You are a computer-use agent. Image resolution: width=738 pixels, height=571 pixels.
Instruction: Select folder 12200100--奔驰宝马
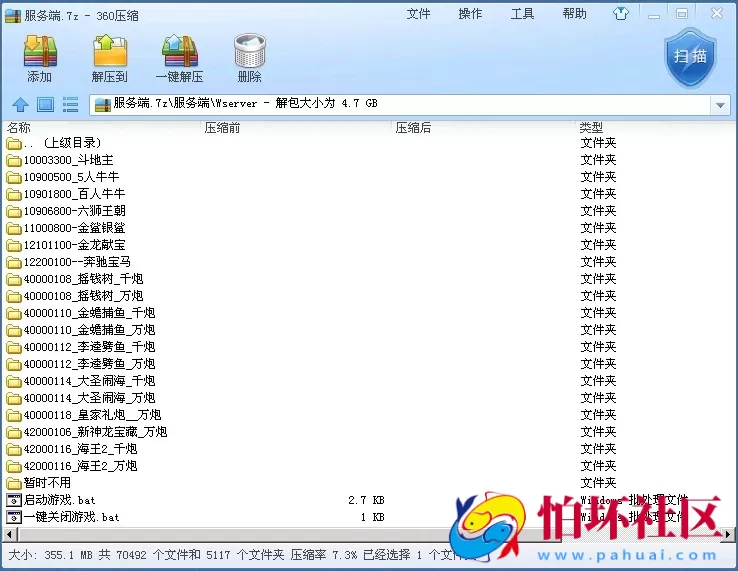pyautogui.click(x=69, y=262)
